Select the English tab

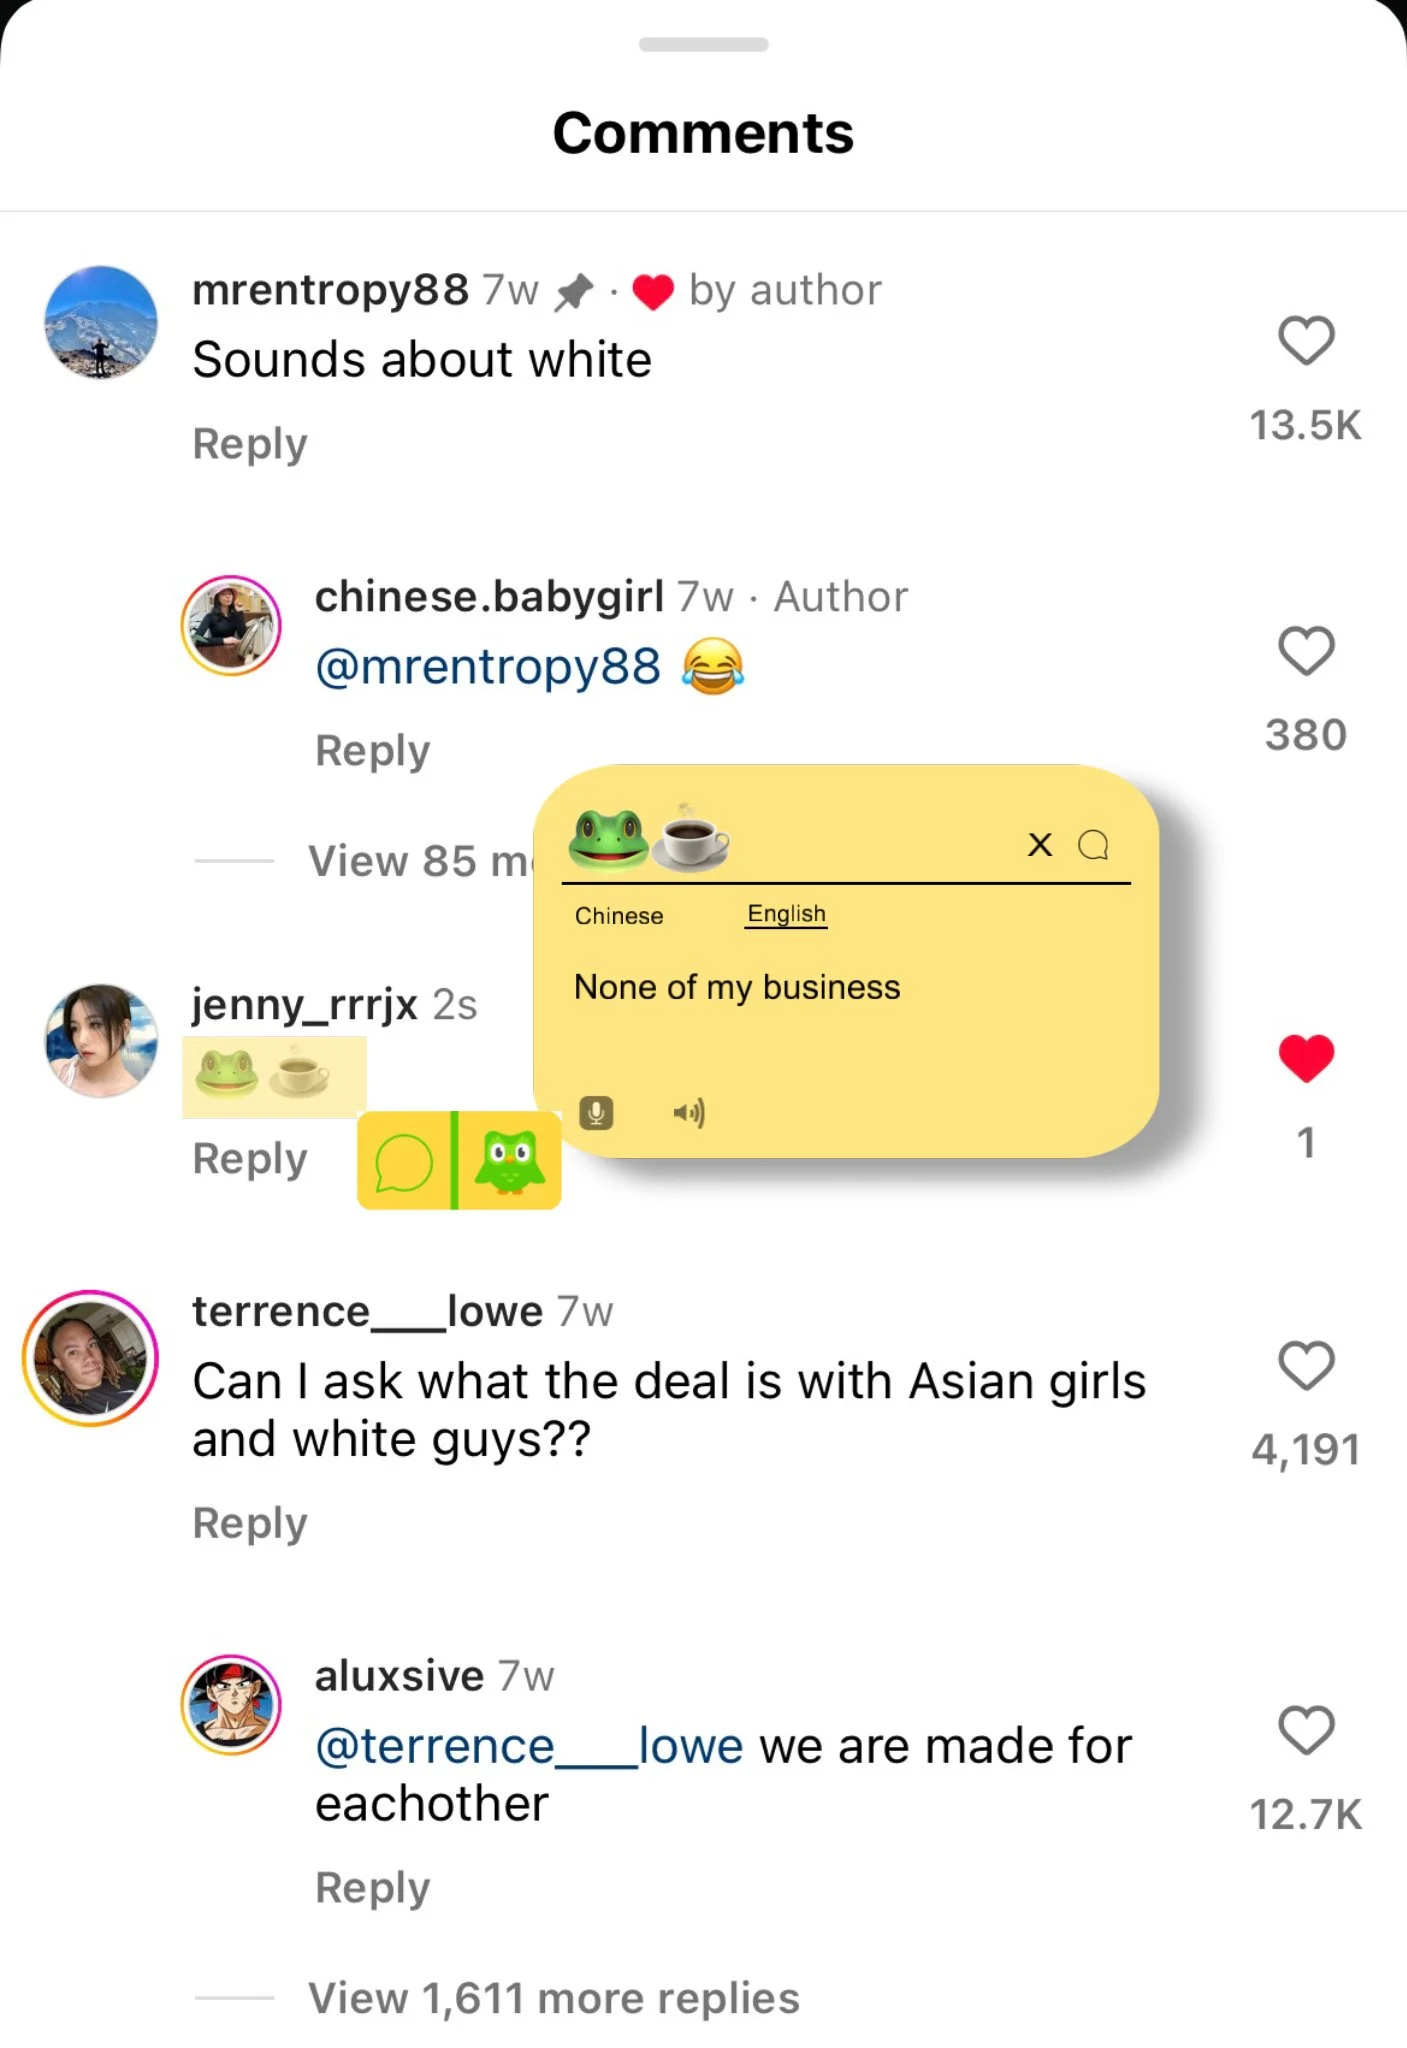pos(786,914)
